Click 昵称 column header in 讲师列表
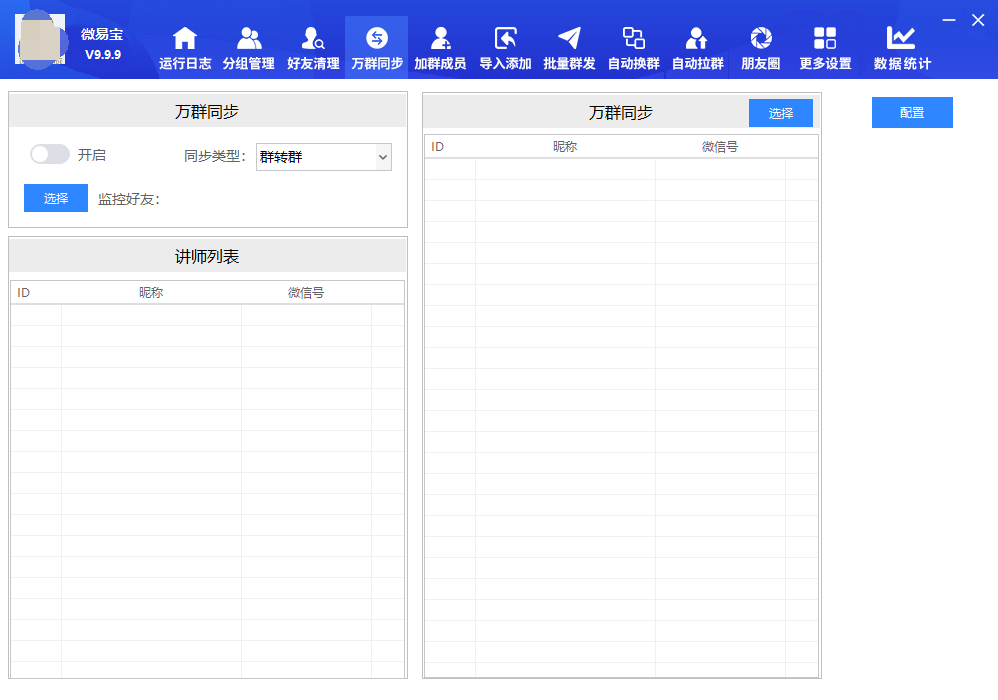 151,293
